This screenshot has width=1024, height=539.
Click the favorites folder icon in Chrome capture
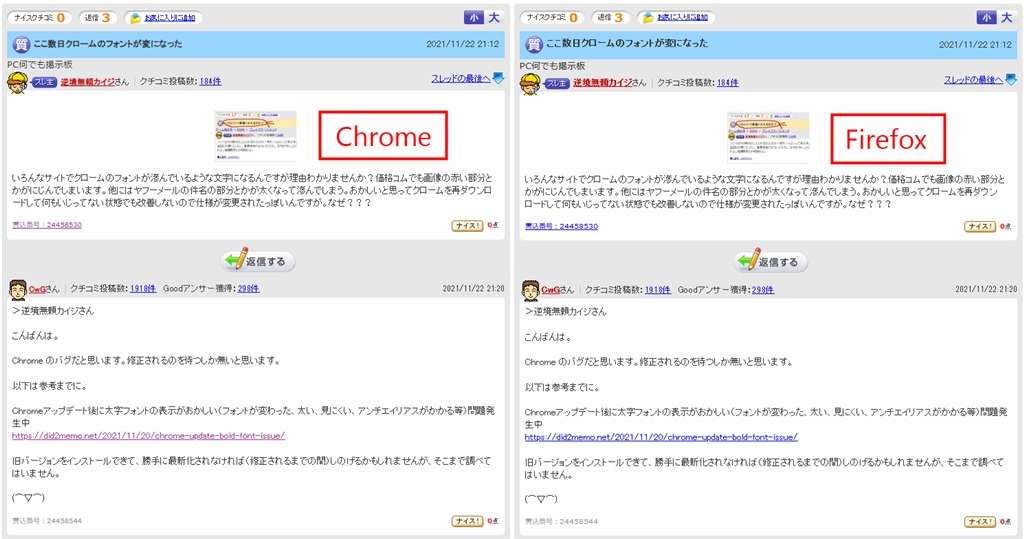tap(136, 18)
